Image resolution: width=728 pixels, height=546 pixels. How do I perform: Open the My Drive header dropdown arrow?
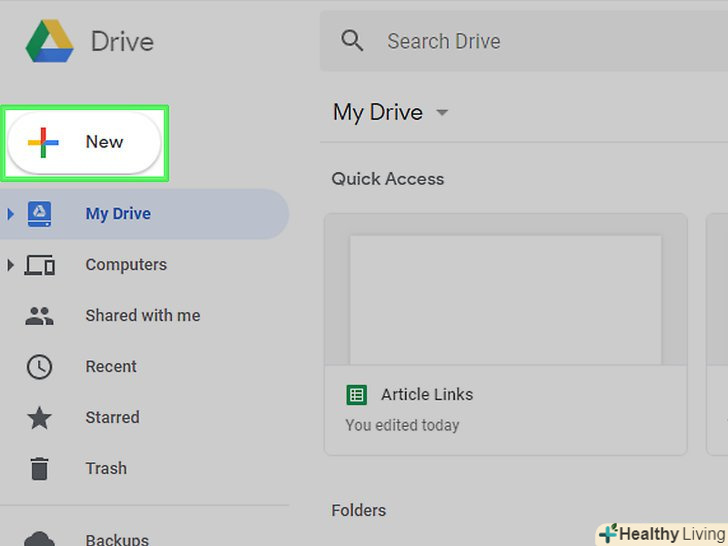click(x=442, y=112)
